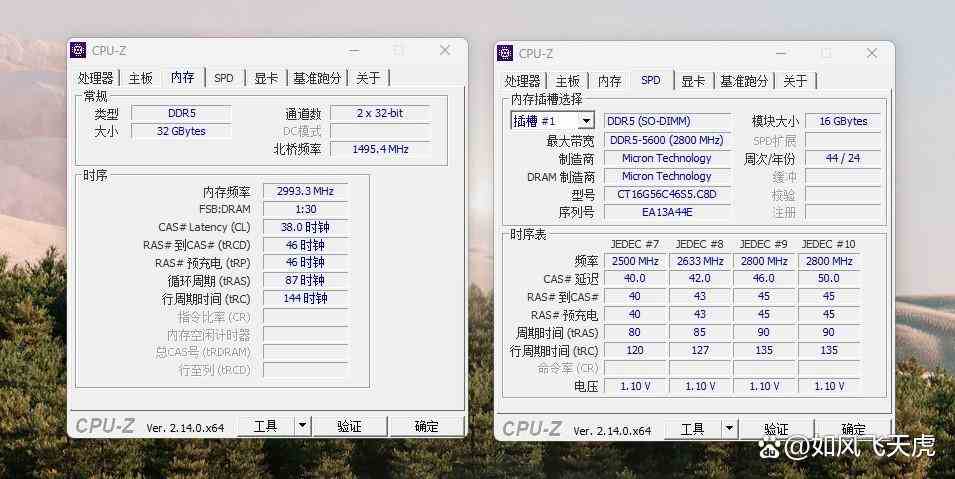Viewport: 955px width, 479px height.
Task: Click 工具 button in right CPU-Z window
Action: point(692,429)
